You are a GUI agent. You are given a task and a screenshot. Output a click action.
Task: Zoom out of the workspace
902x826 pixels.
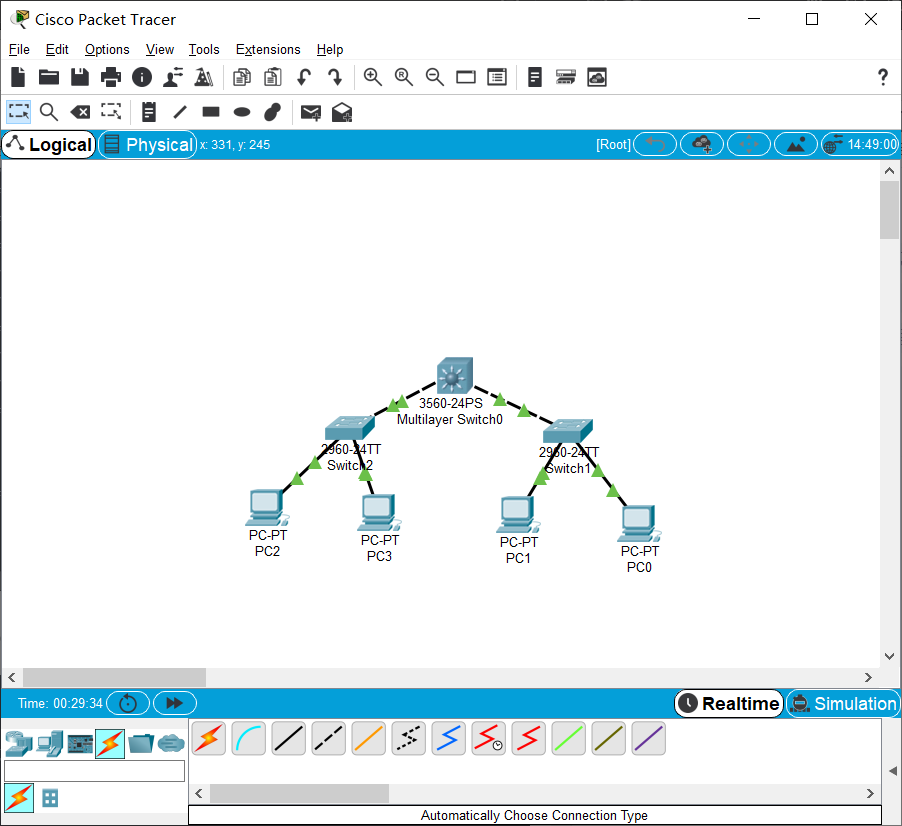click(x=435, y=77)
